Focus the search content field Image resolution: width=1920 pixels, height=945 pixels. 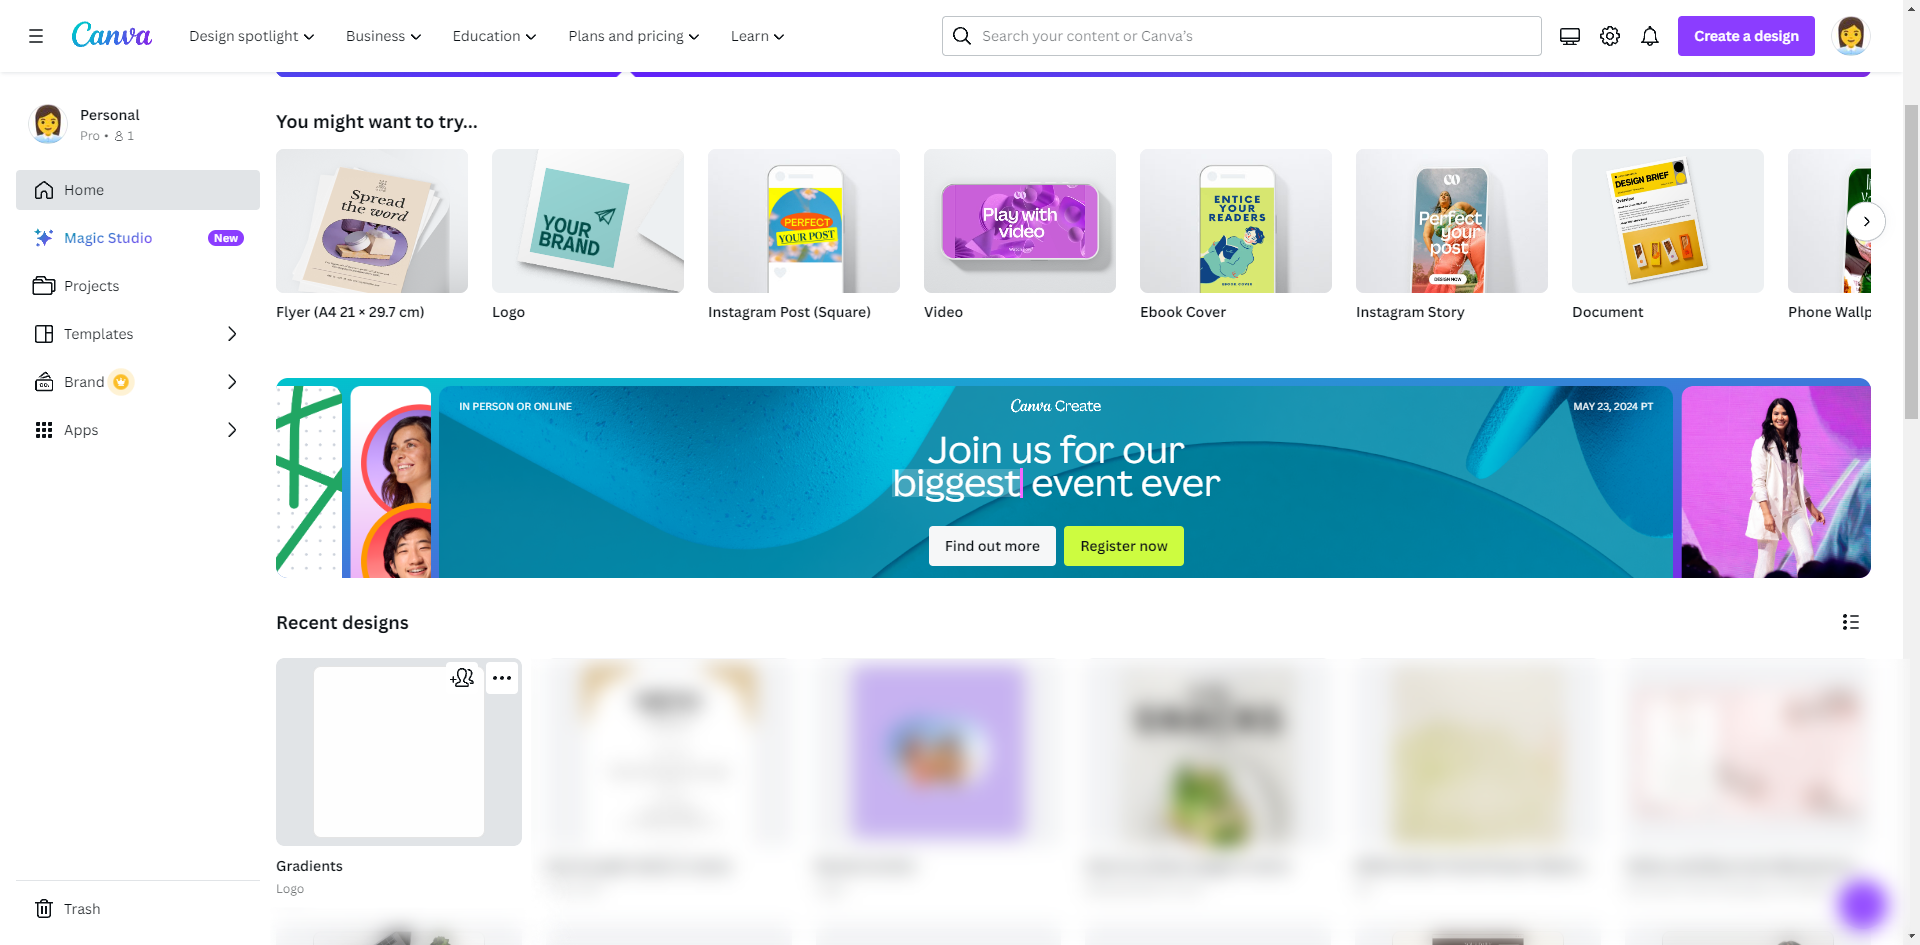click(1241, 36)
